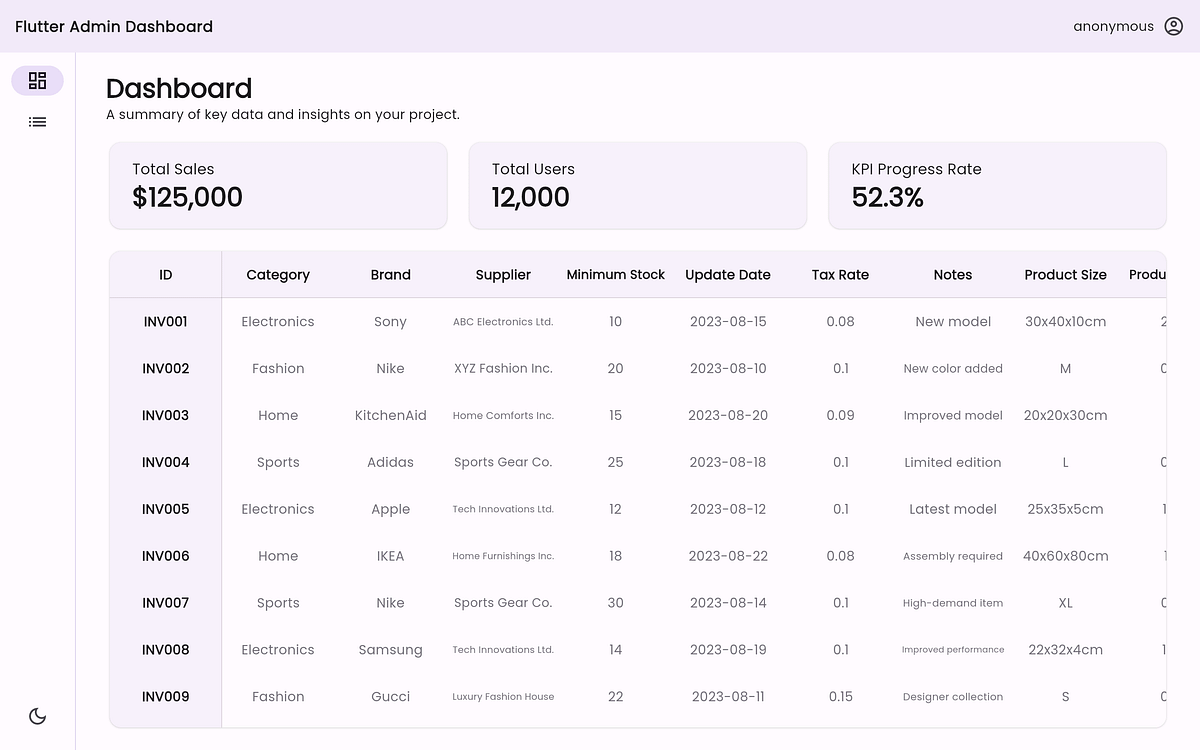Click the IKEA brand cell
The height and width of the screenshot is (750, 1200).
(x=391, y=556)
